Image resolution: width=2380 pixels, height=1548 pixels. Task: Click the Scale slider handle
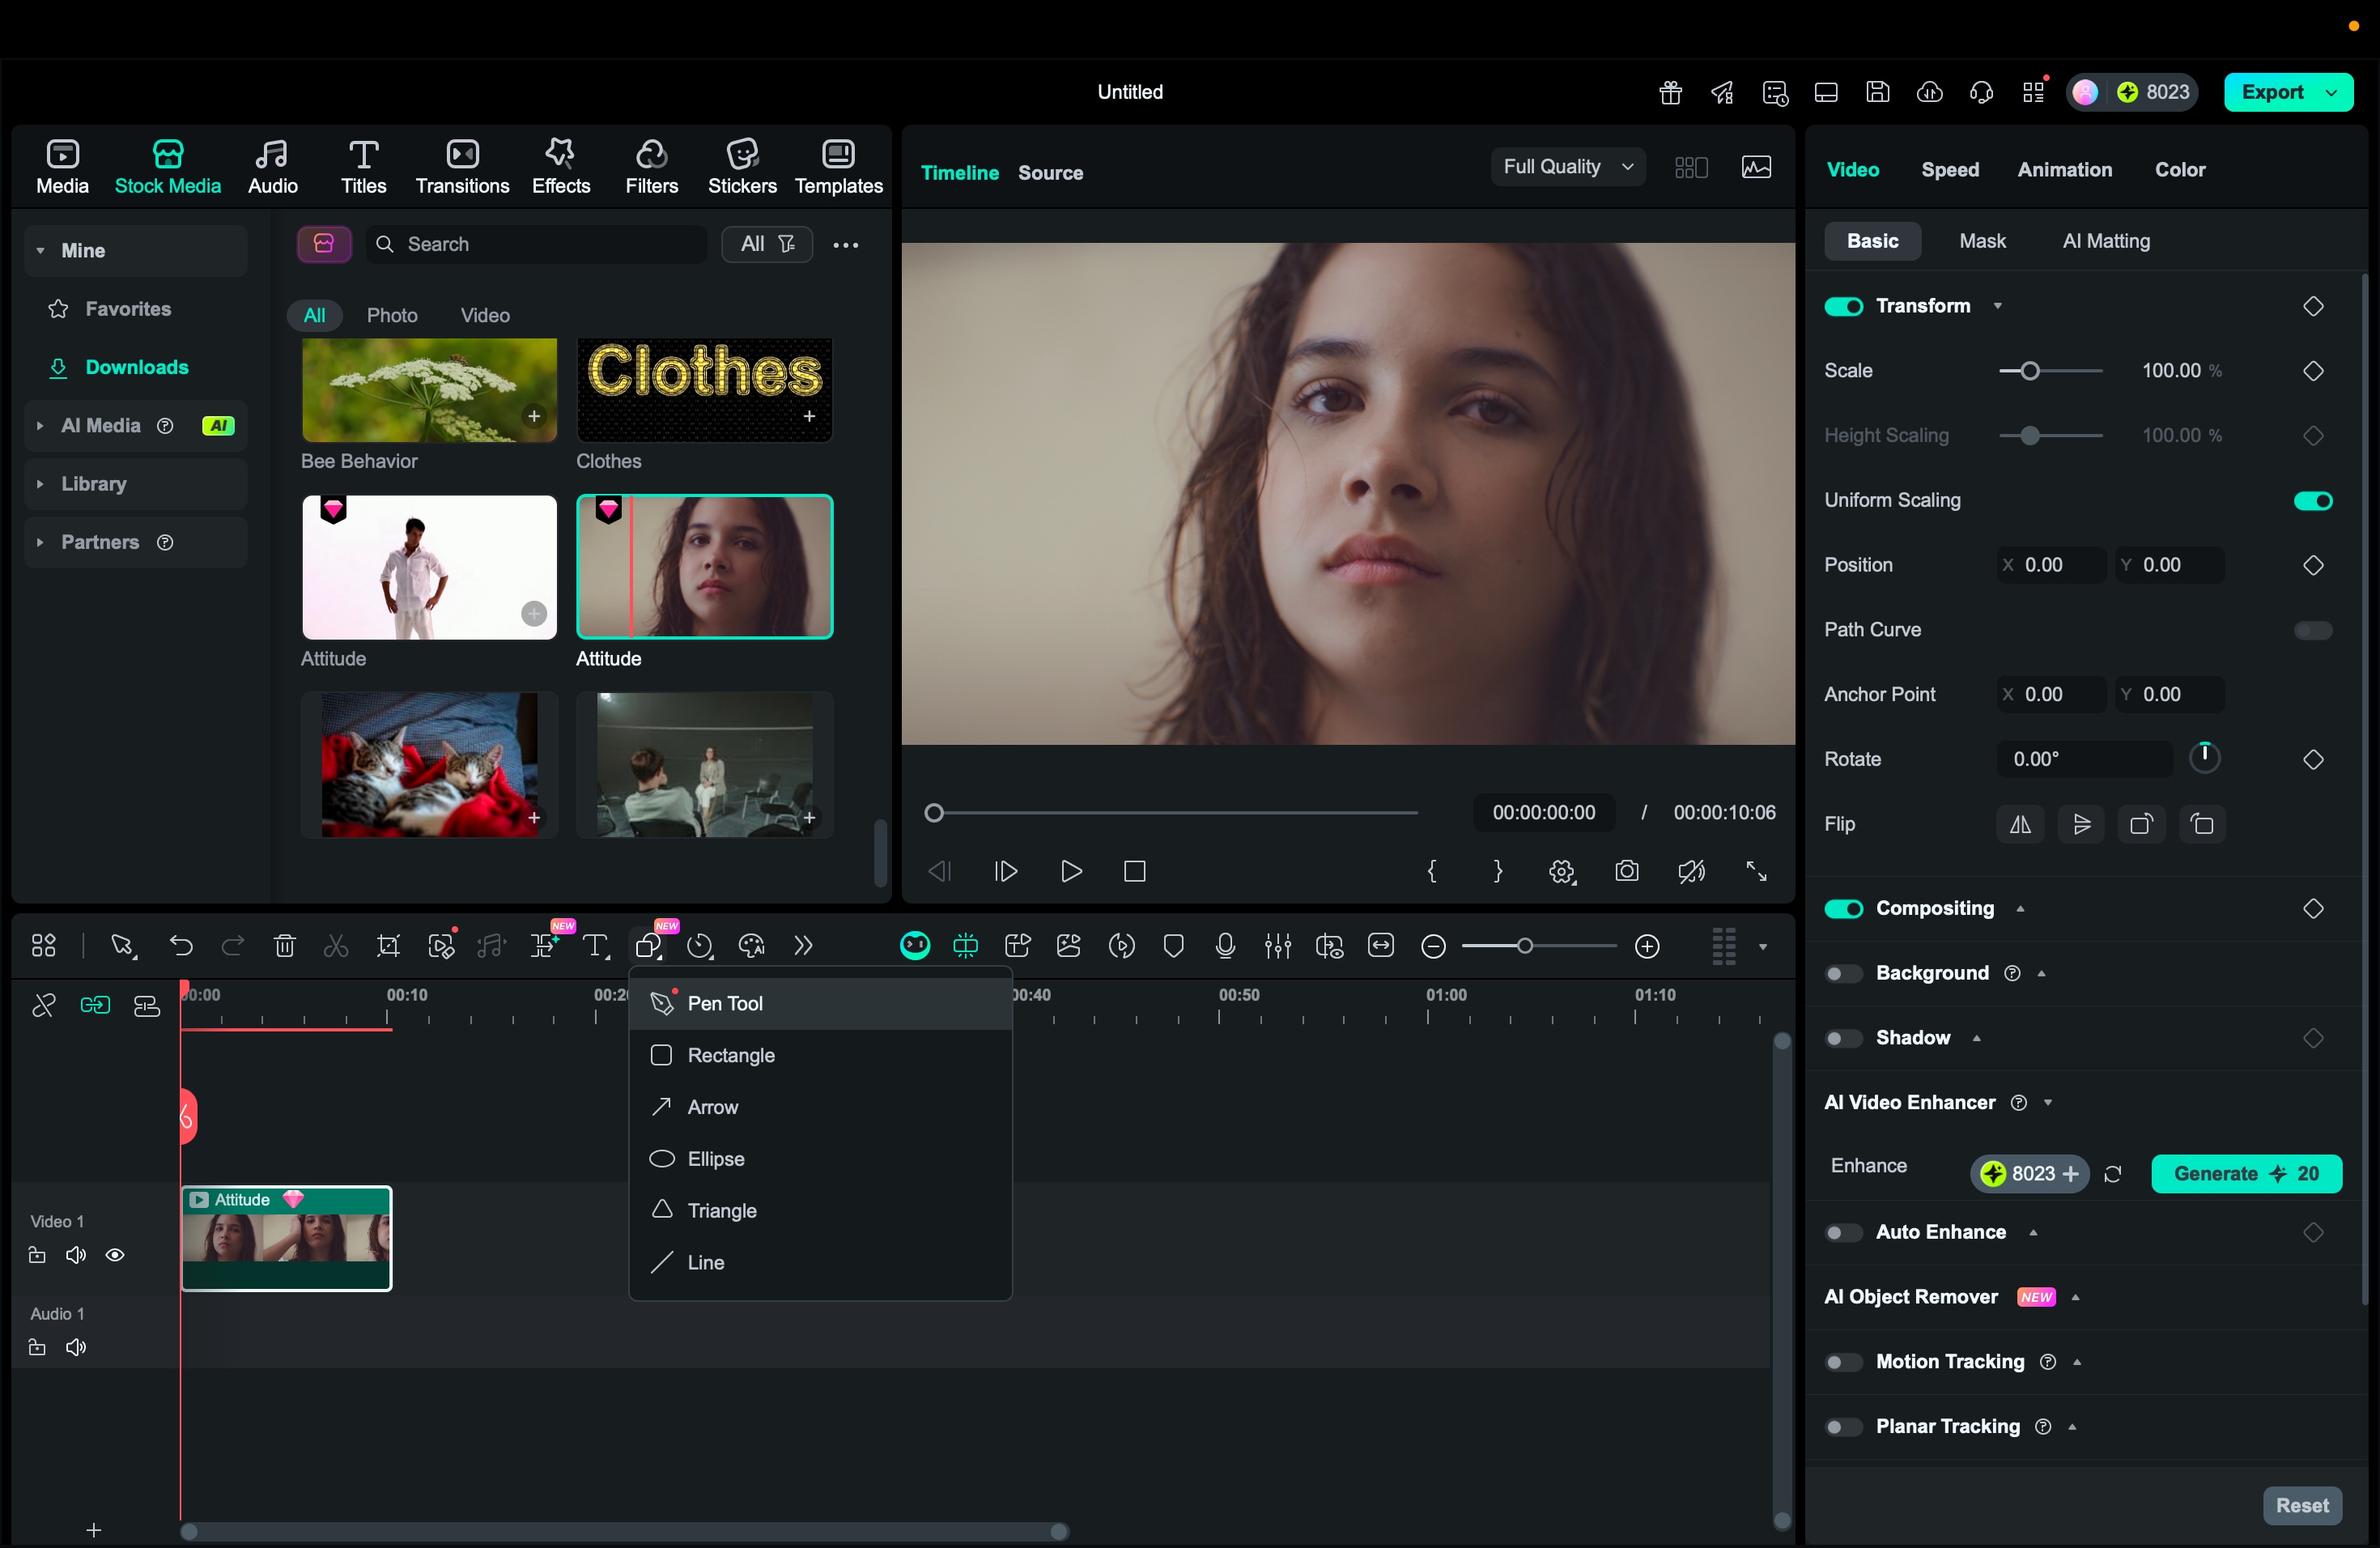2029,371
